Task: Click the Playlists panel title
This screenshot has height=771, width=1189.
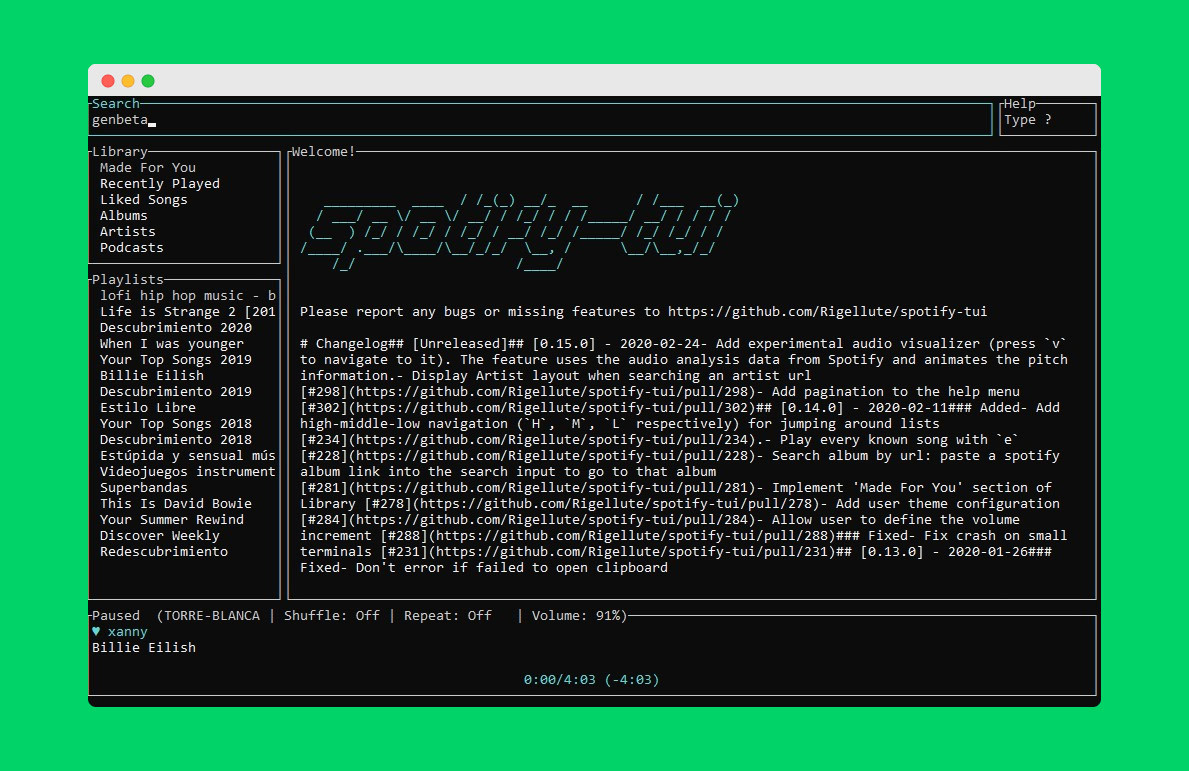Action: pyautogui.click(x=127, y=280)
